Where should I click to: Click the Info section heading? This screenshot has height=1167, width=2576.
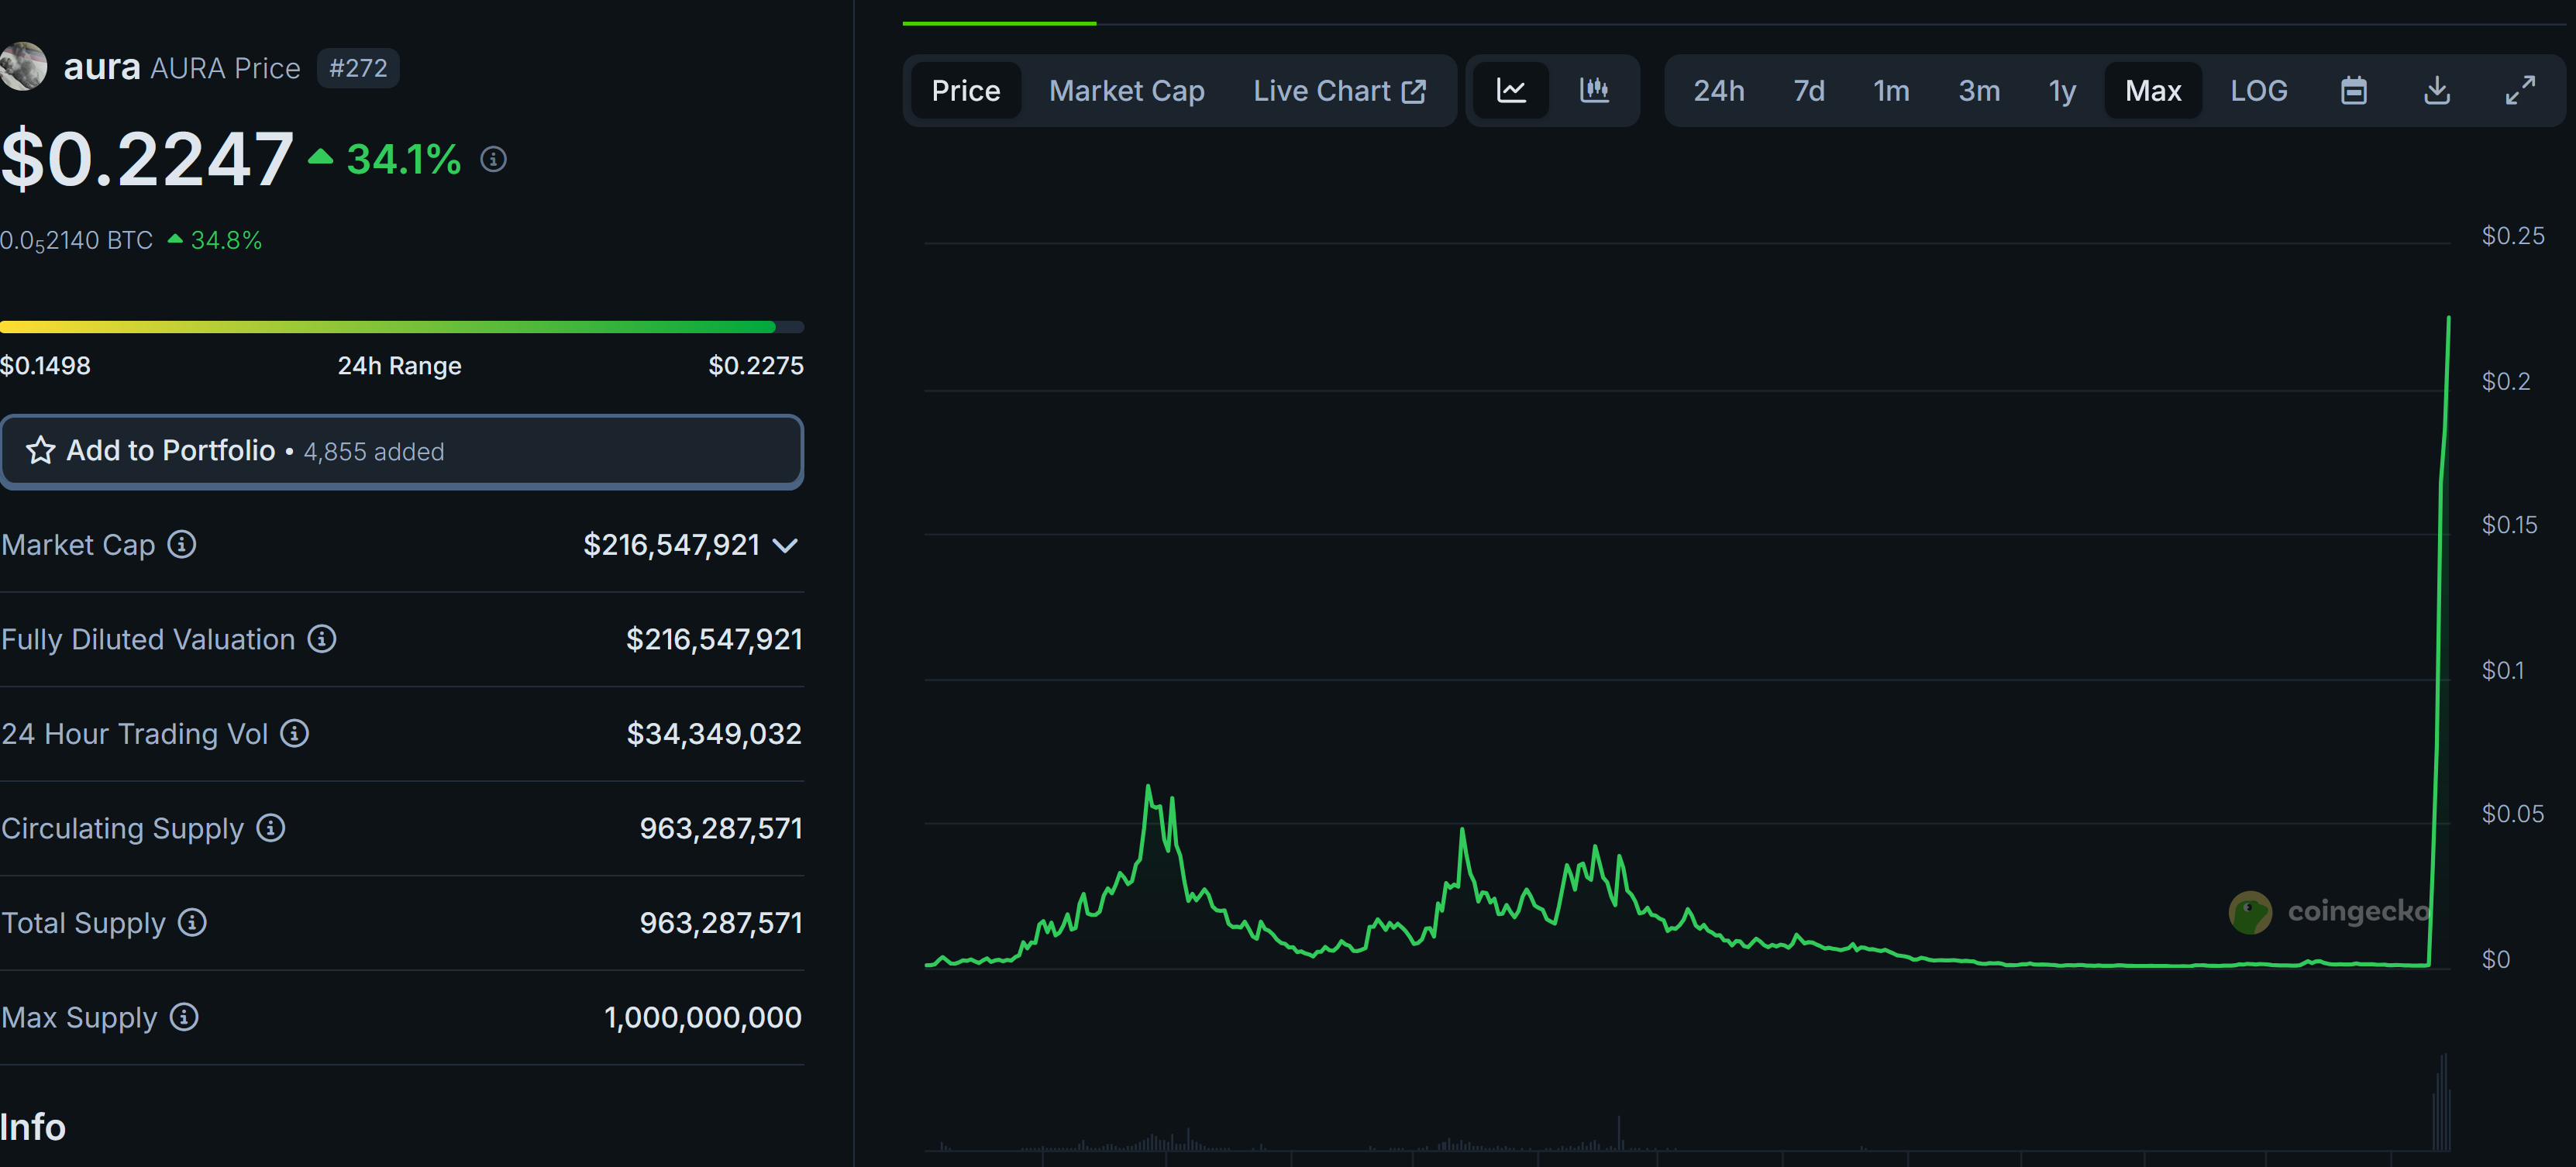33,1127
